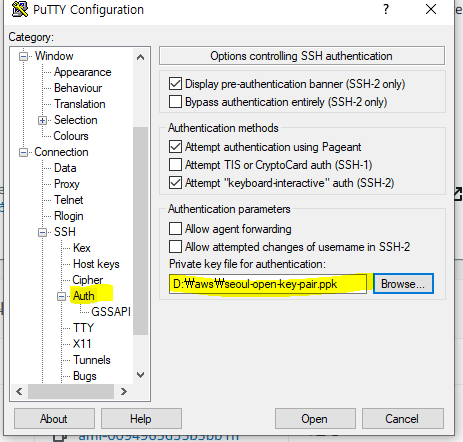This screenshot has width=463, height=442.
Task: Click Browse to choose private key file
Action: click(403, 284)
